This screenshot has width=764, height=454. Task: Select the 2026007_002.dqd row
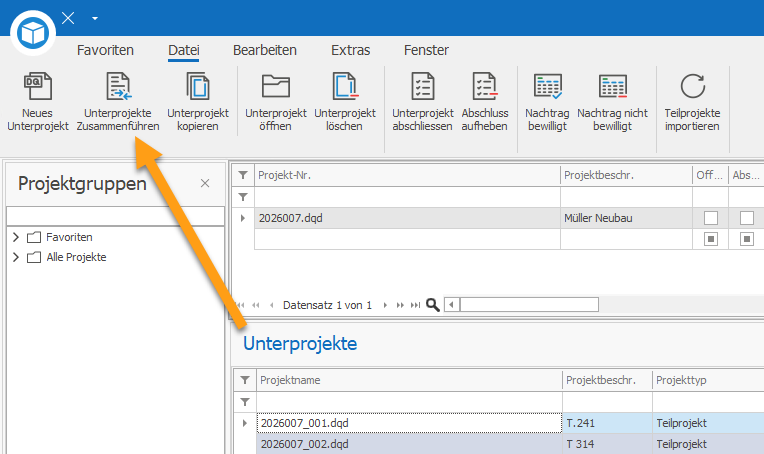(409, 444)
